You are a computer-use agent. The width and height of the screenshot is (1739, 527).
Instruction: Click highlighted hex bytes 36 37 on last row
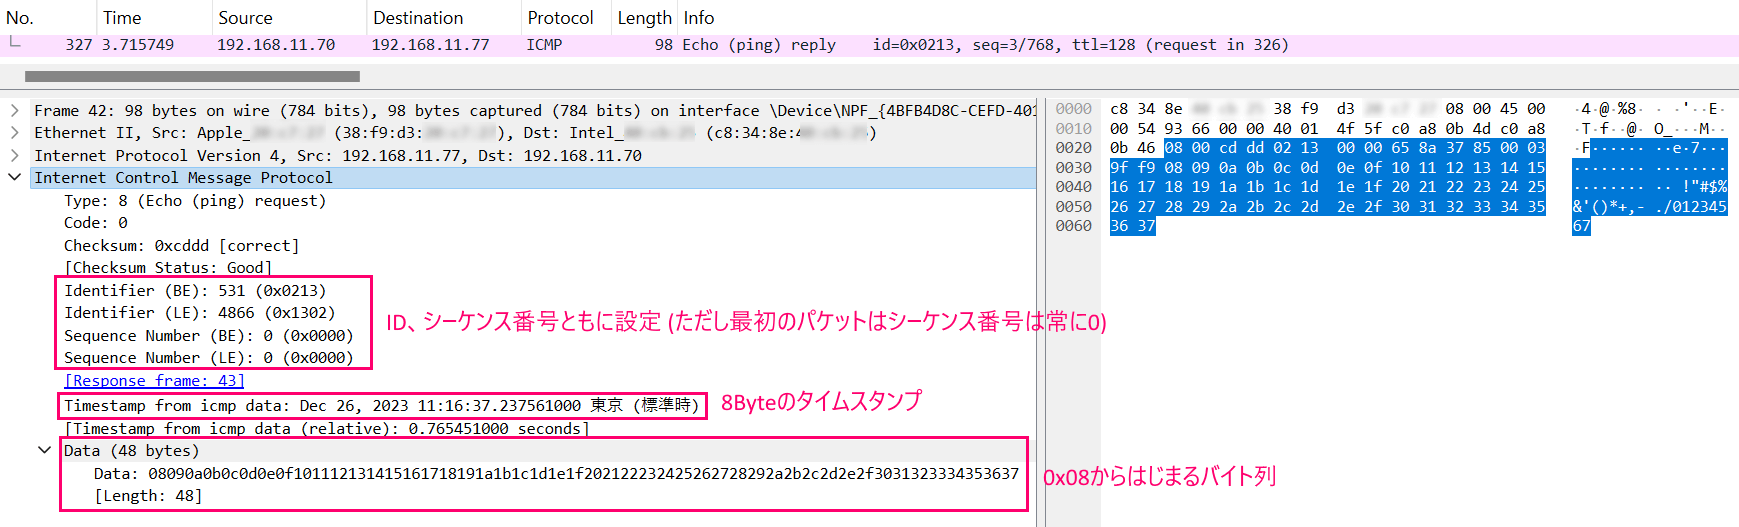[x=1132, y=226]
